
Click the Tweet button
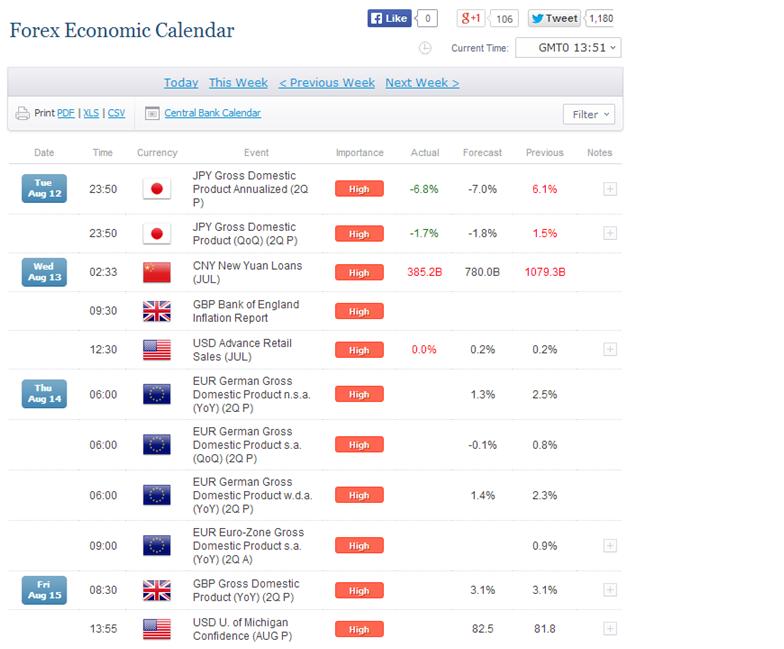click(554, 18)
